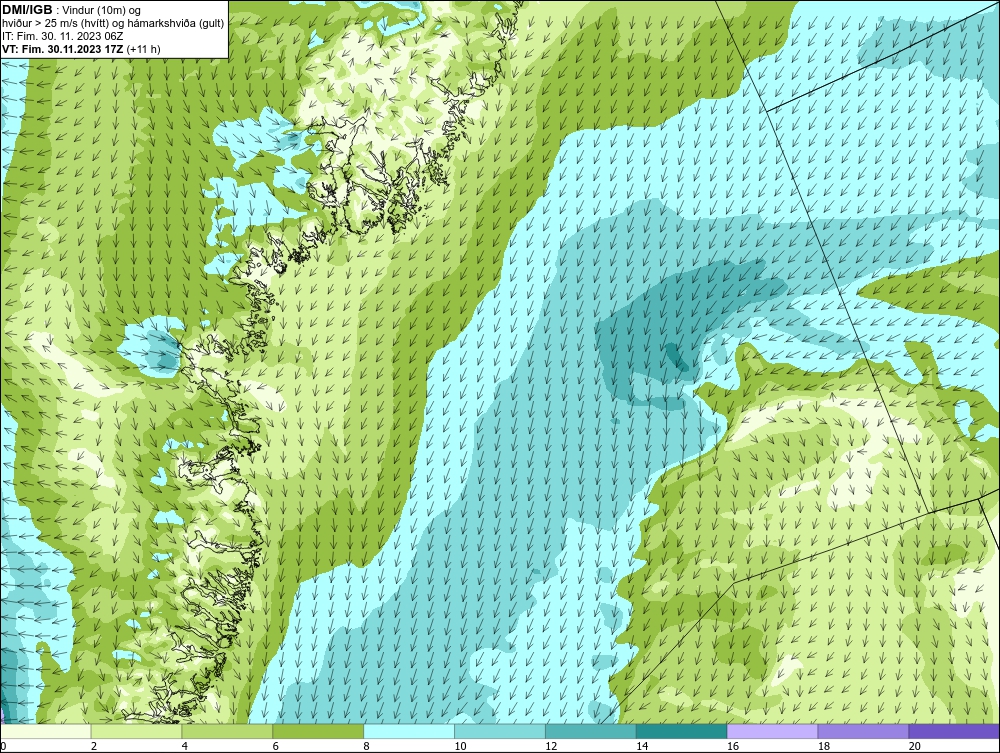Click the above 20 m/s dark purple swatch
1000x753 pixels.
pyautogui.click(x=954, y=731)
